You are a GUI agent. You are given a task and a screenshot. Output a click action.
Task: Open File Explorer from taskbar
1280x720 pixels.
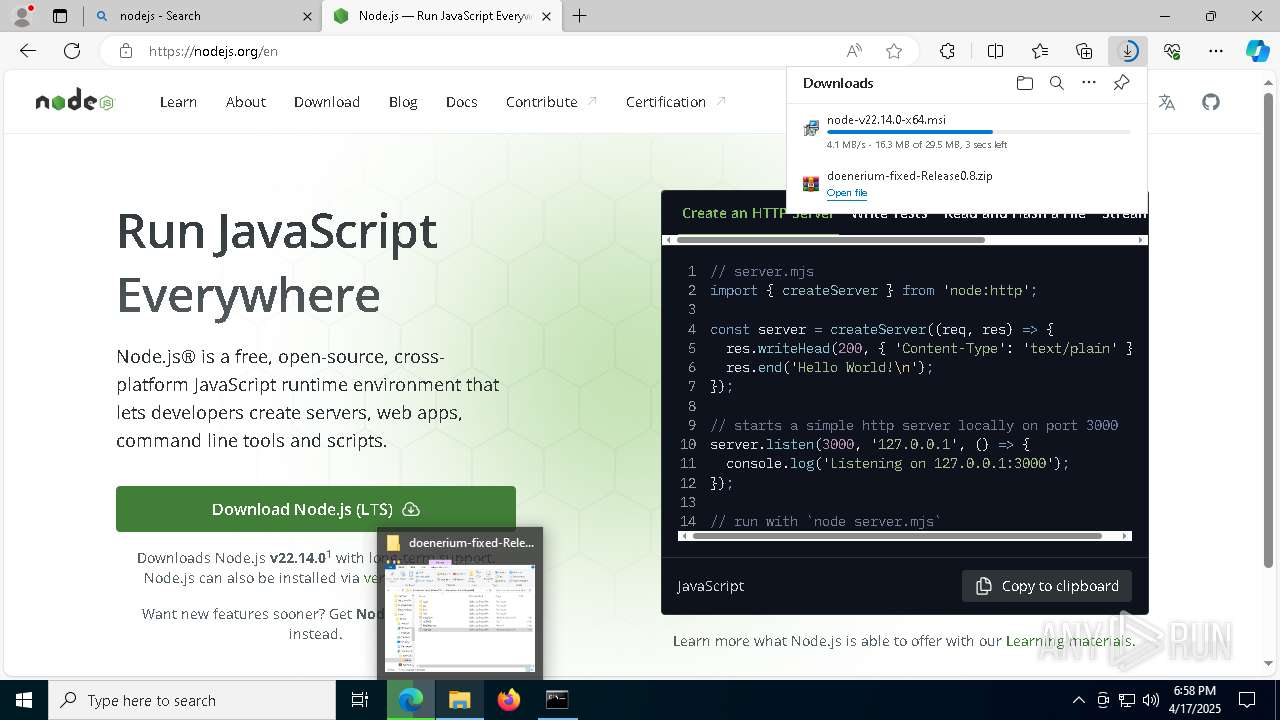[459, 700]
